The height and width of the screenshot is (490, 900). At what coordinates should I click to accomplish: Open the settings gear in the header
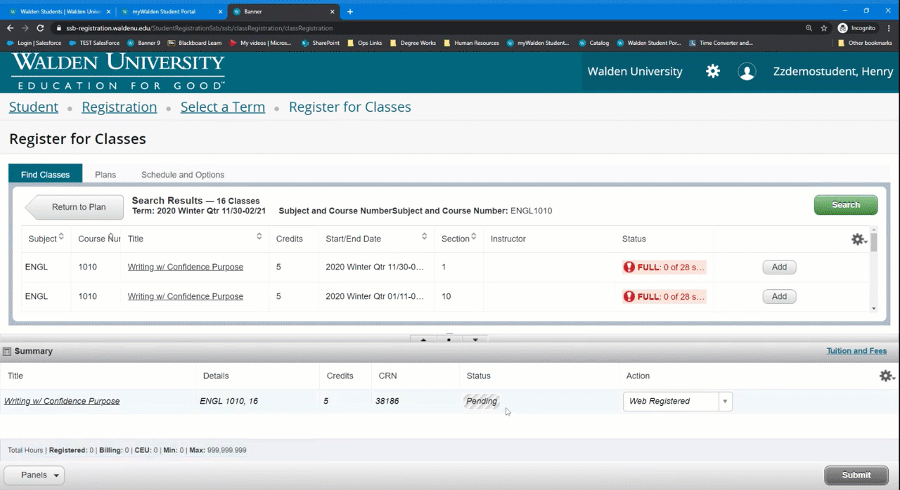click(712, 71)
